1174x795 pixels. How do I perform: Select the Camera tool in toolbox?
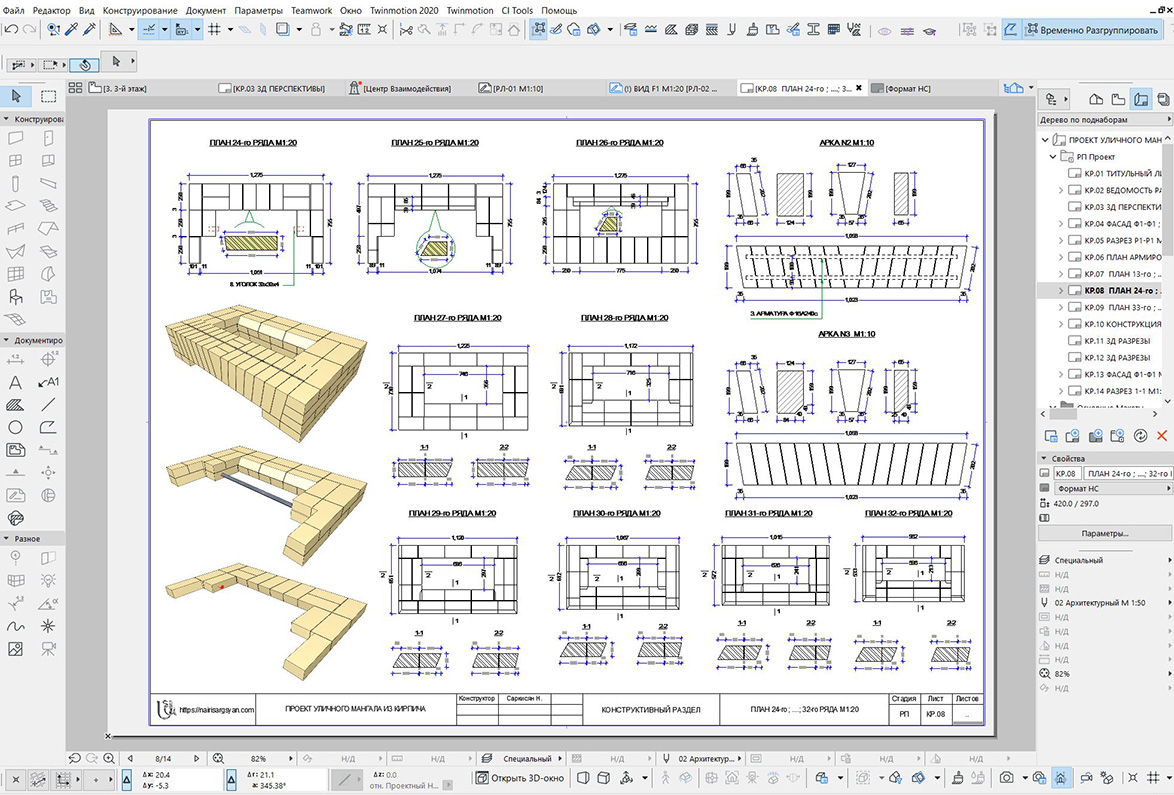point(48,648)
